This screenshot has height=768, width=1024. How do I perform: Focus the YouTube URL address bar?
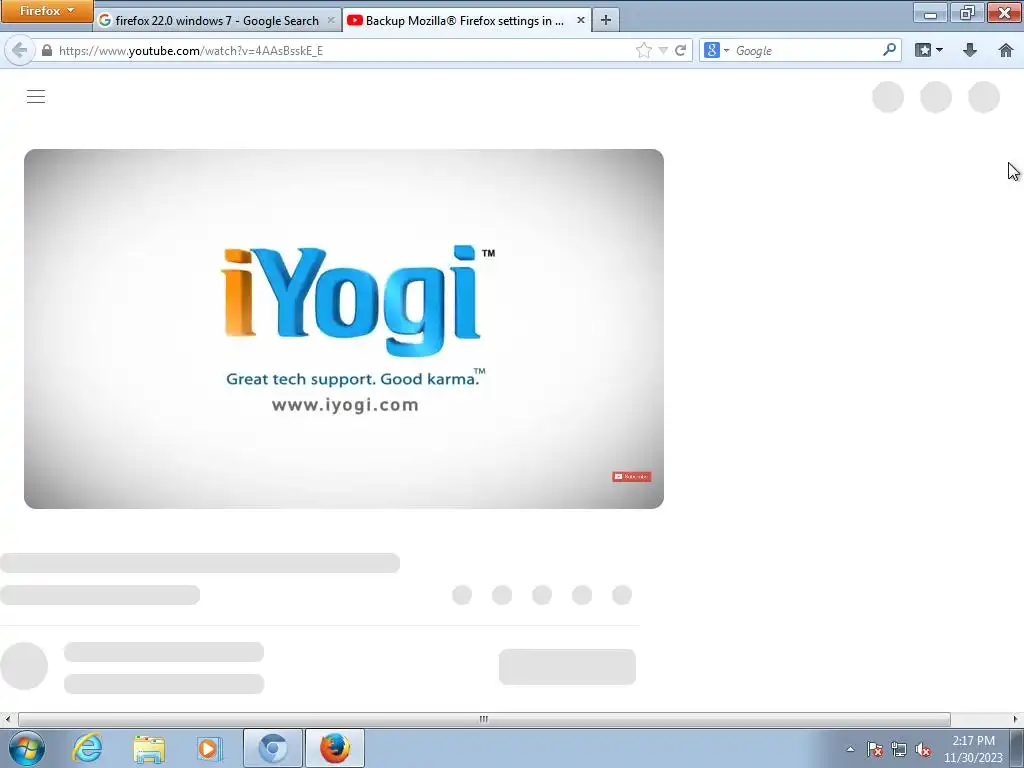point(345,50)
